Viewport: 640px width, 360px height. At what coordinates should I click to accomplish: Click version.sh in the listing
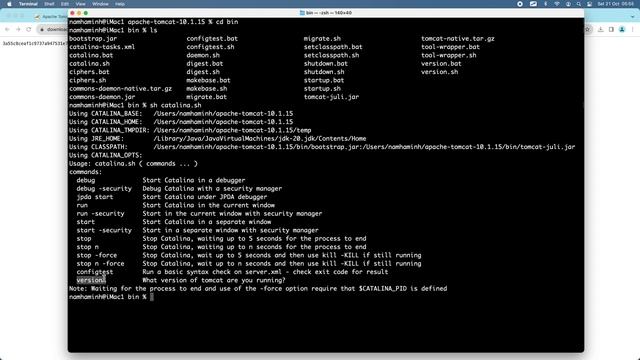(x=440, y=72)
